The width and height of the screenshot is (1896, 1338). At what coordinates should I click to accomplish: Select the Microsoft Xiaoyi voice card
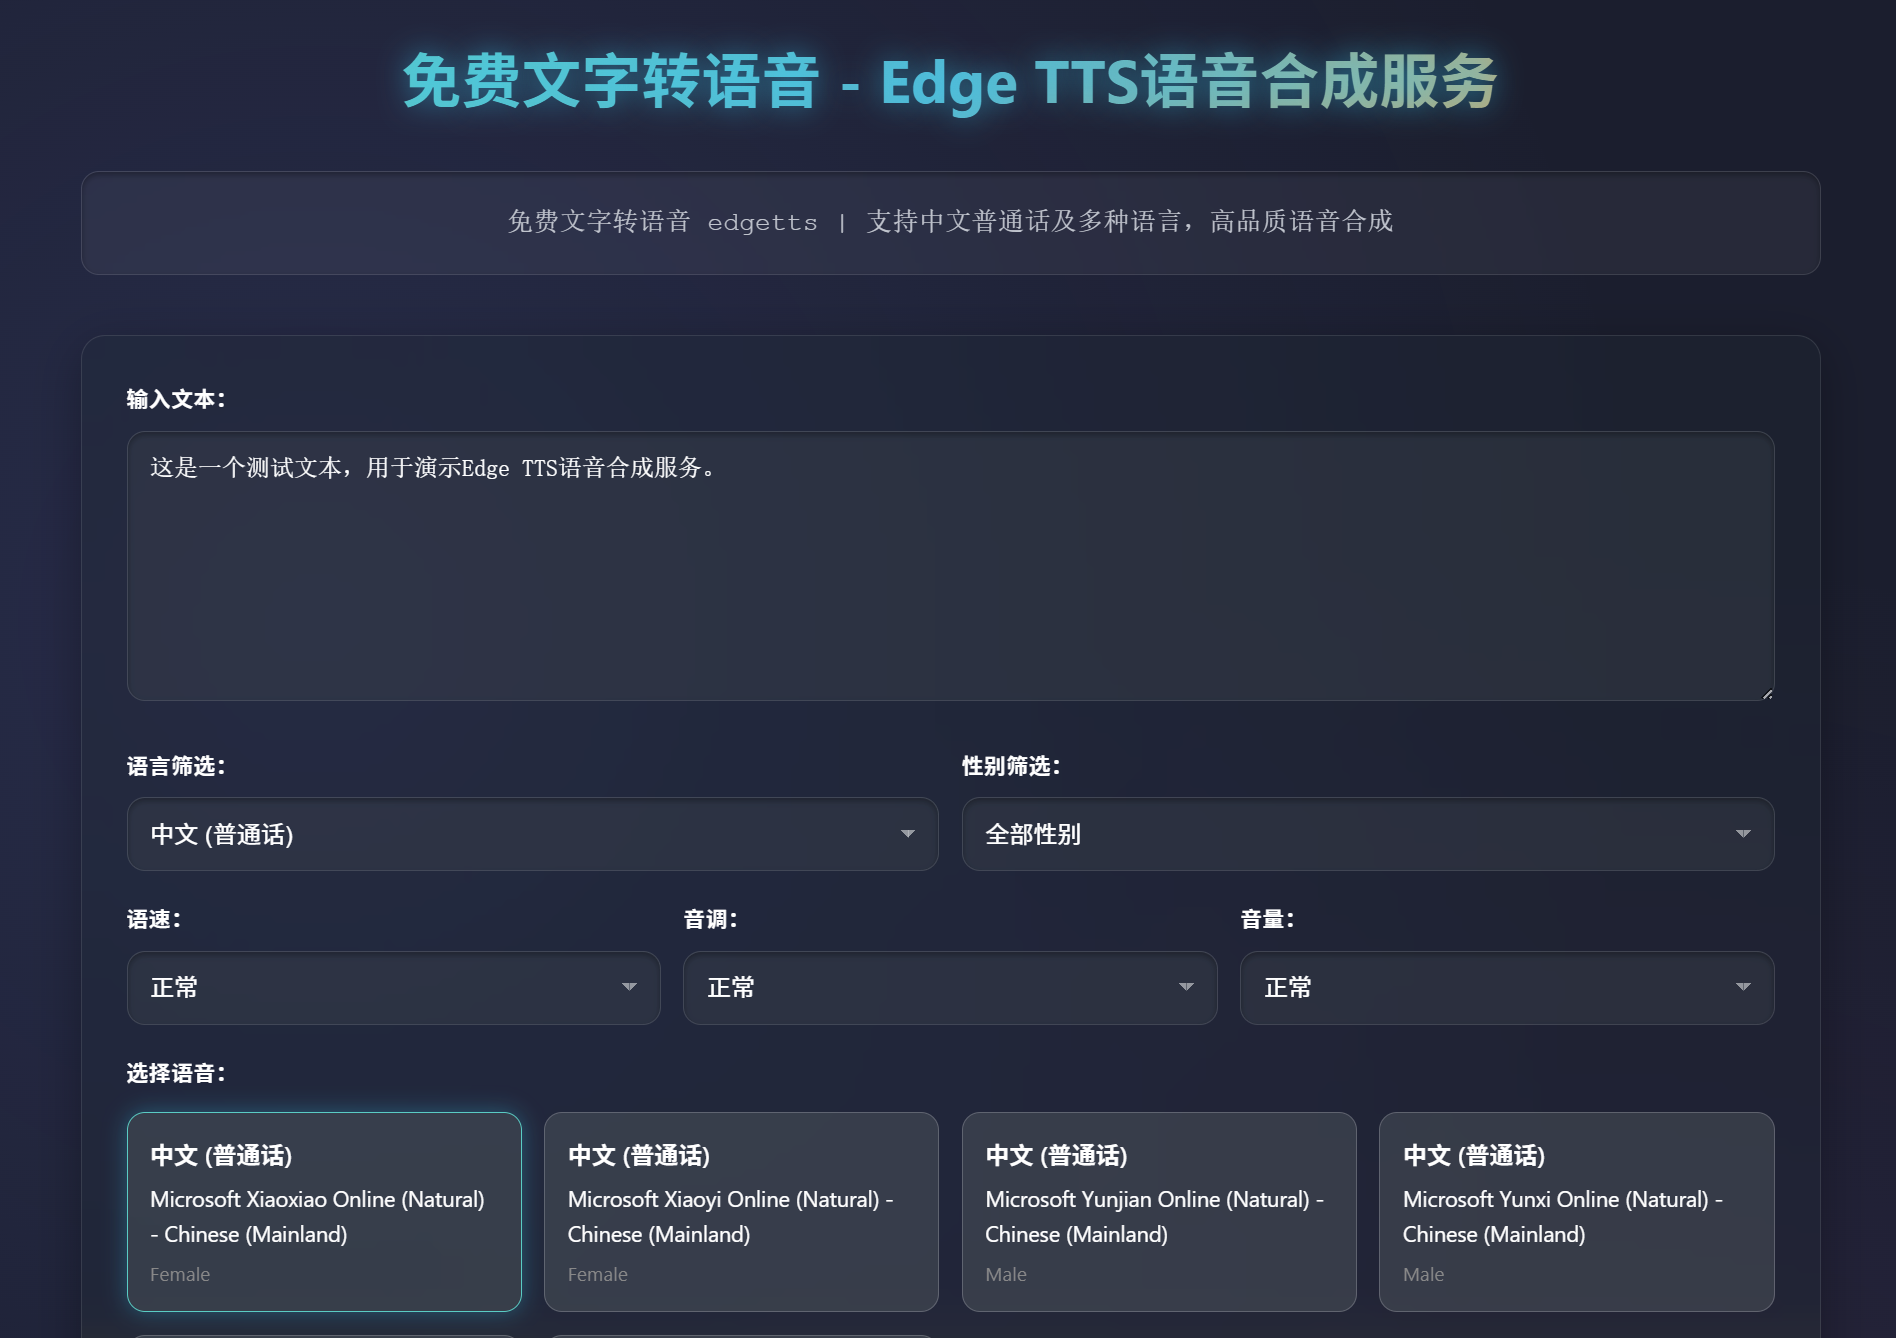point(741,1212)
